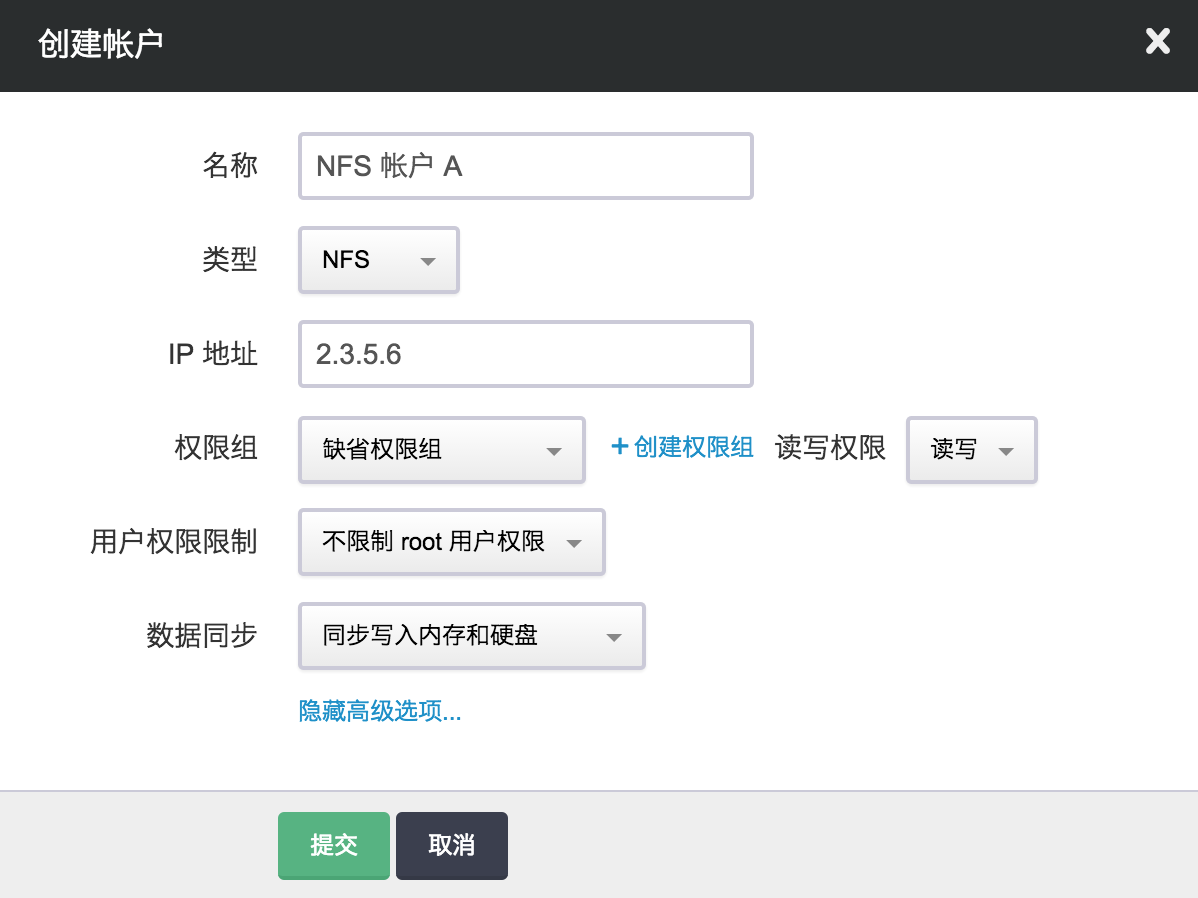Click the 数据同步 label

click(202, 636)
